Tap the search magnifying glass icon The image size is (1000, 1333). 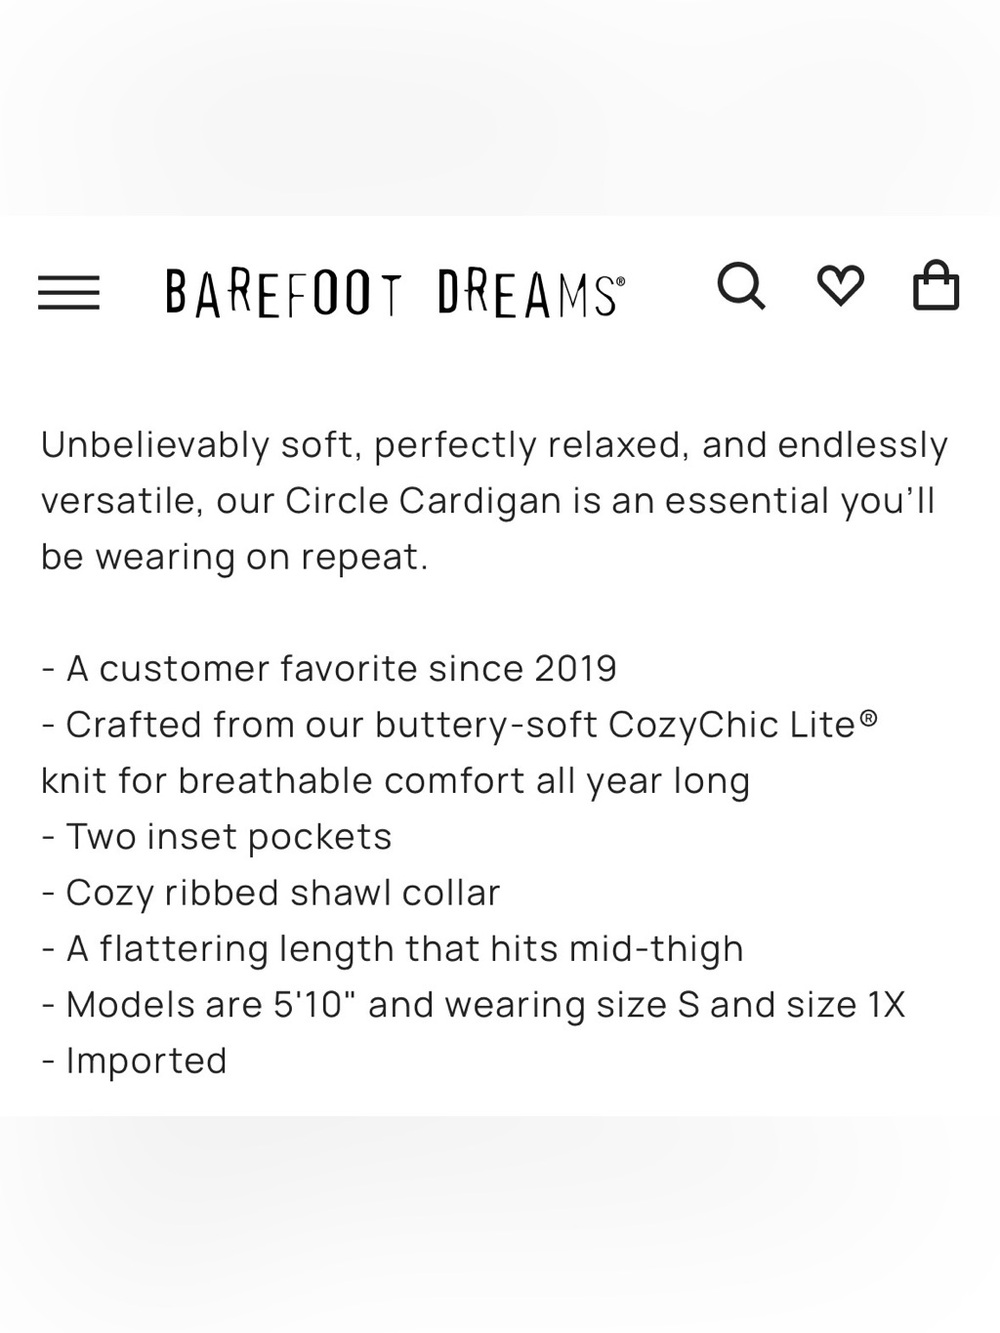(741, 287)
